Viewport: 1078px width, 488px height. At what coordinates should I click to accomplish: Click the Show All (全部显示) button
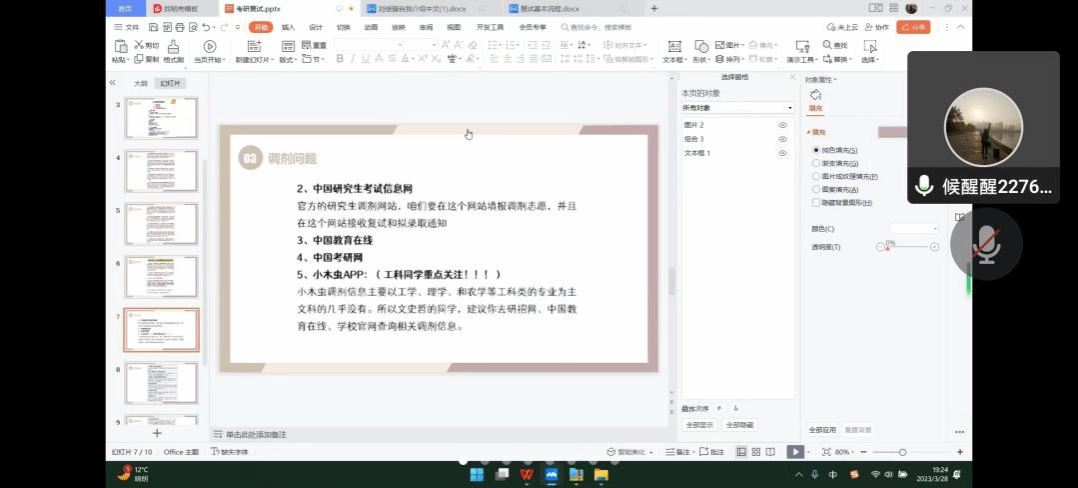[700, 425]
